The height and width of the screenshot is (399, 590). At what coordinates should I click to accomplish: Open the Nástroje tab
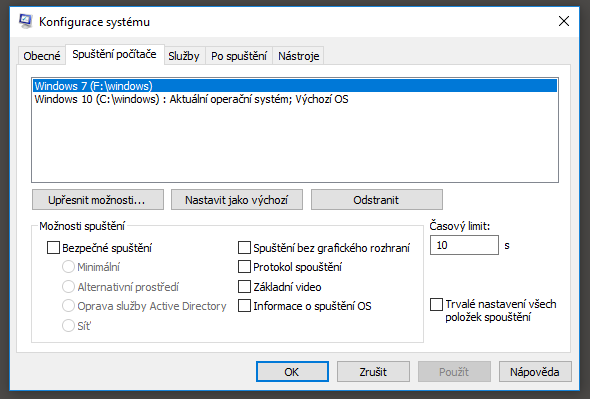298,56
